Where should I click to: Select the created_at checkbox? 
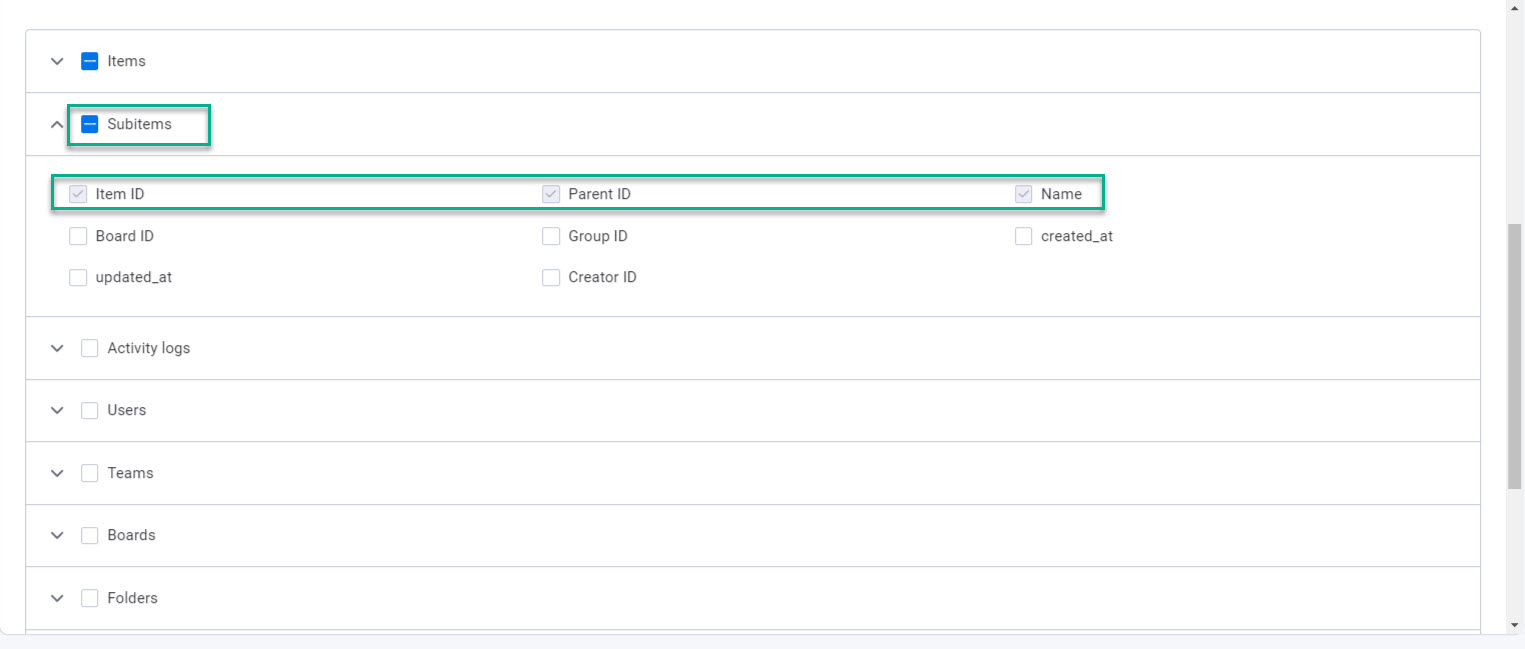pos(1023,237)
